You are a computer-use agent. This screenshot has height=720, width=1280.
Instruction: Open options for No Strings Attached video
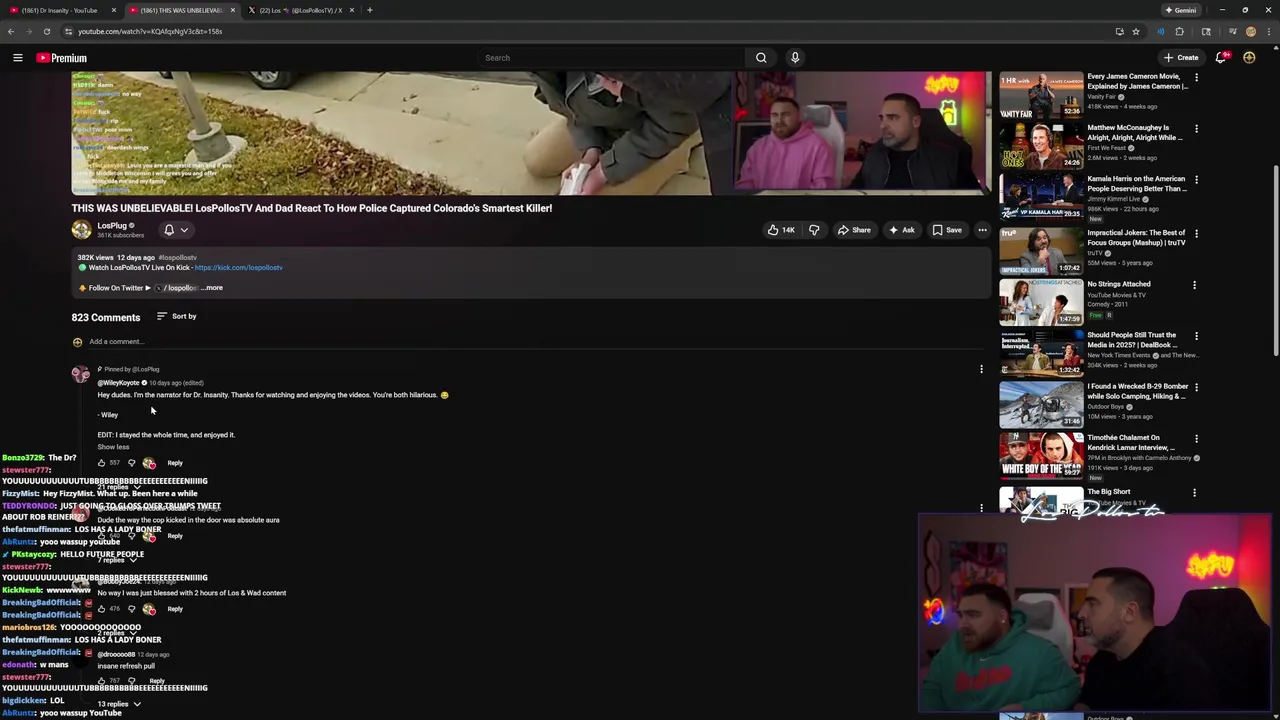click(1195, 285)
